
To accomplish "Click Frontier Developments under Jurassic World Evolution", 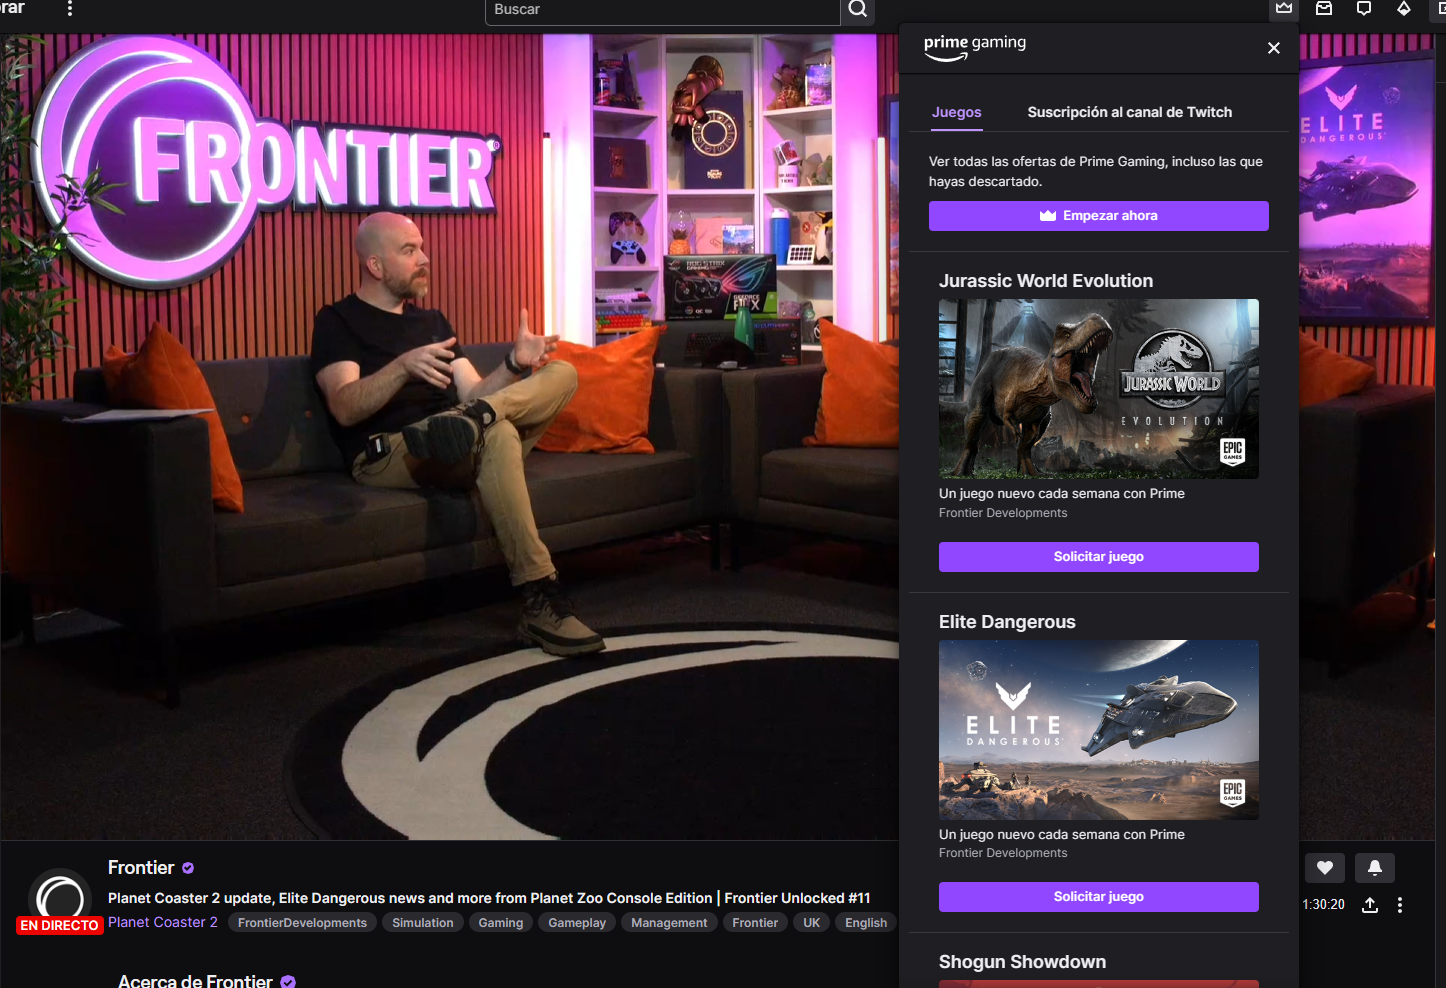I will click(1003, 513).
